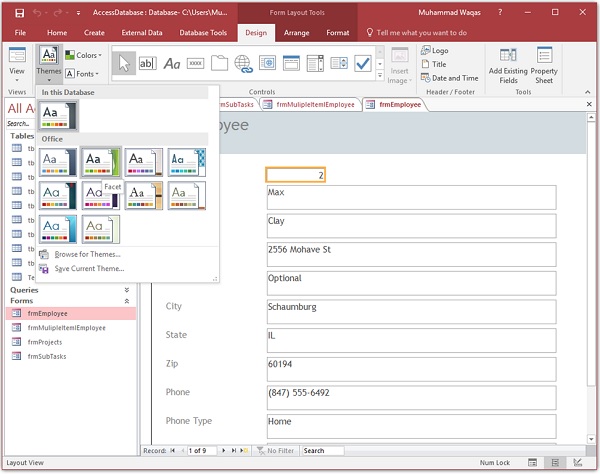
Task: Click the City field containing Schaumburg
Action: tap(410, 308)
